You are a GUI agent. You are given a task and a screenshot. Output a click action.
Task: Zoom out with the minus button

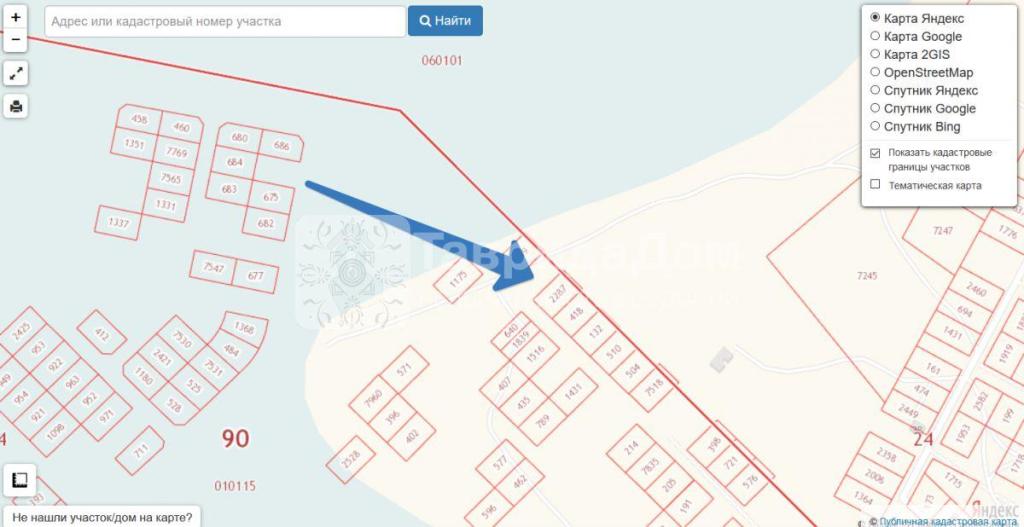point(16,40)
